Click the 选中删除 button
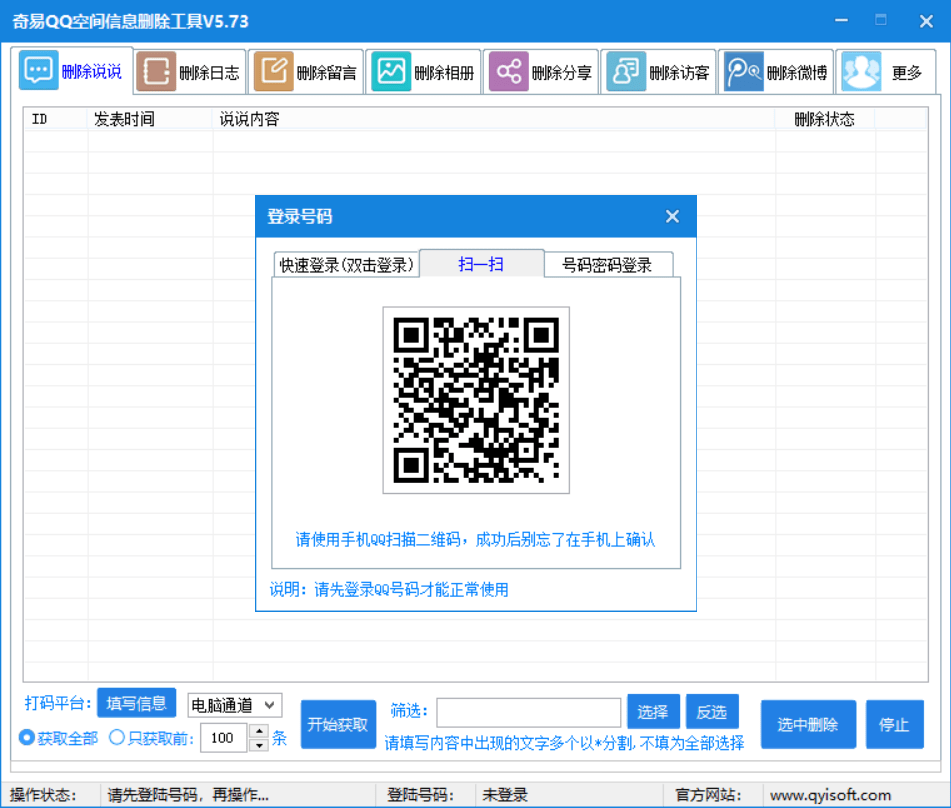This screenshot has width=951, height=808. (x=808, y=724)
